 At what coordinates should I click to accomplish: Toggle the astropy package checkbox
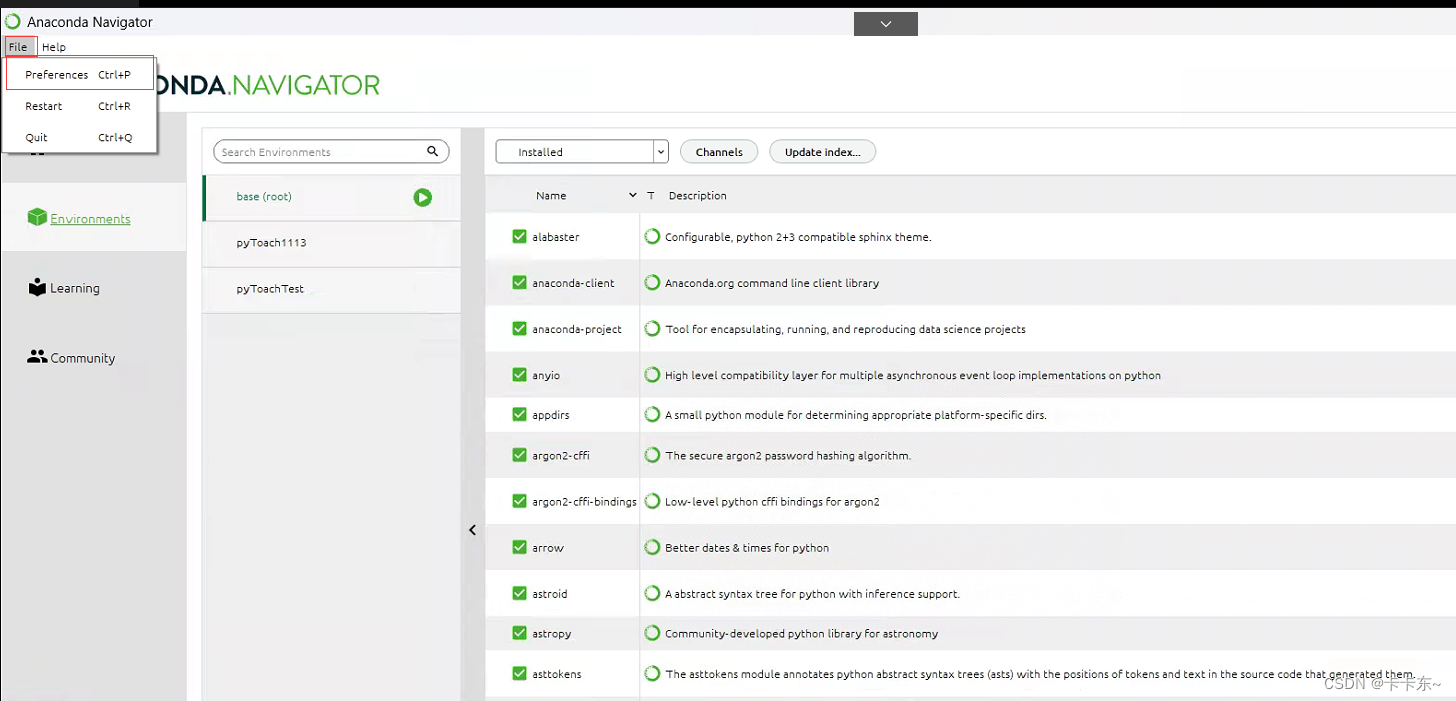coord(519,633)
